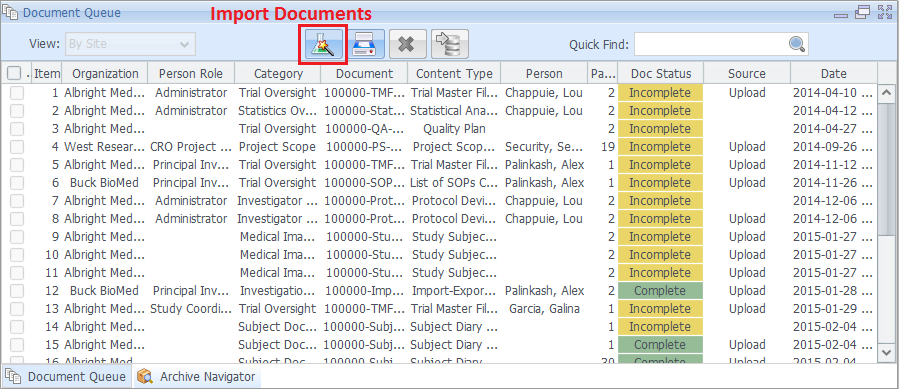899x389 pixels.
Task: Check the box for item 4
Action: coord(17,146)
